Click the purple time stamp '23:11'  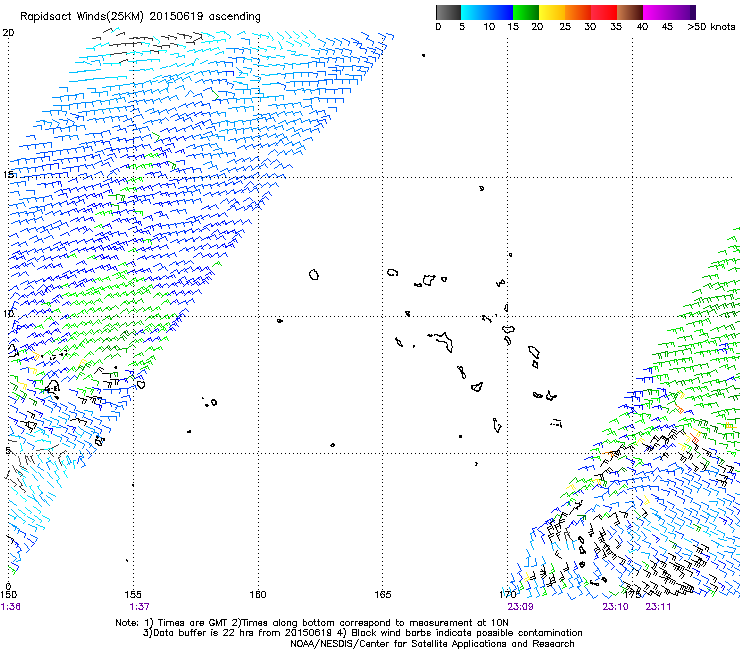tap(658, 607)
